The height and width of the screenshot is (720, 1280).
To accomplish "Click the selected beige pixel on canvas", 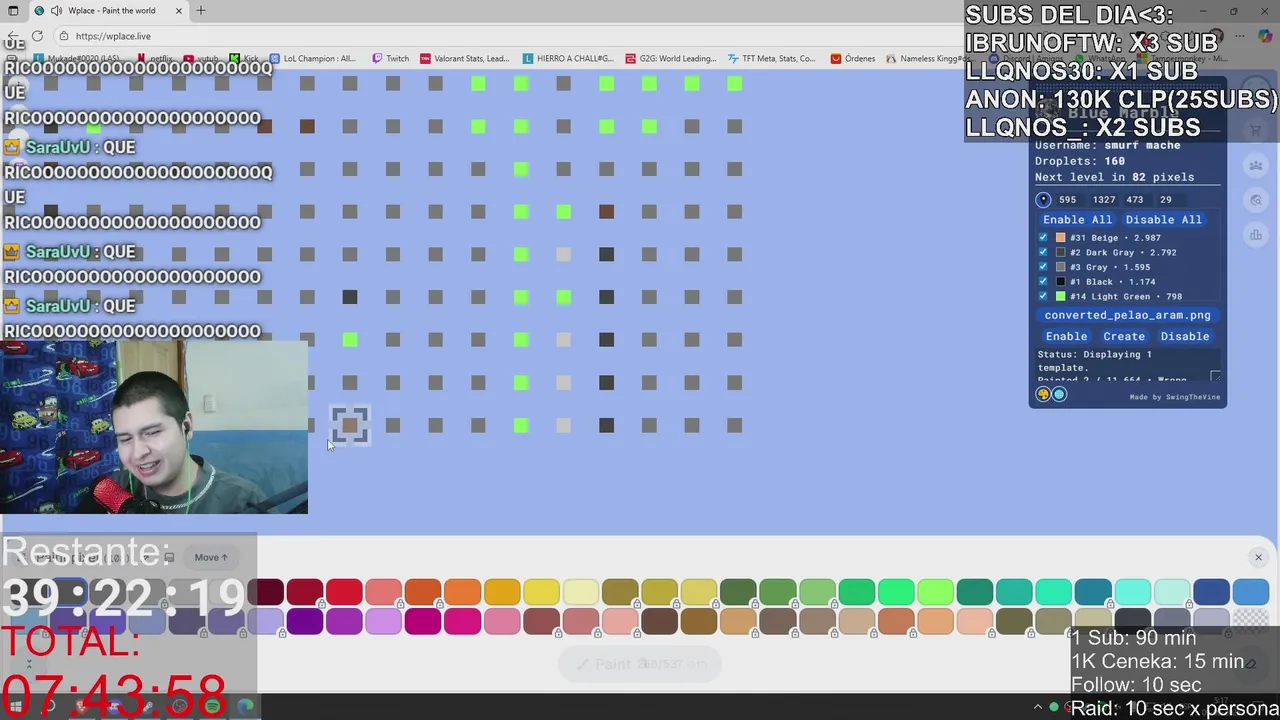I will (349, 425).
